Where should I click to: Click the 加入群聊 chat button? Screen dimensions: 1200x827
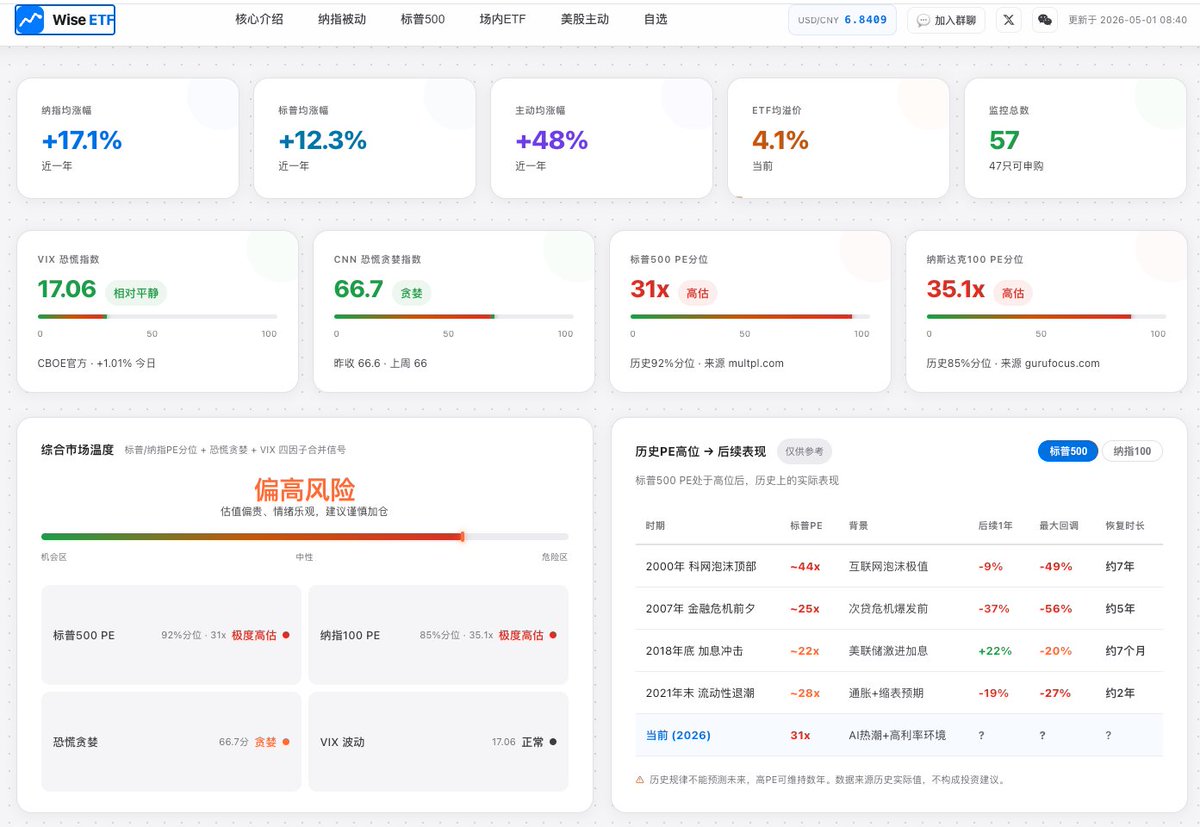click(946, 20)
